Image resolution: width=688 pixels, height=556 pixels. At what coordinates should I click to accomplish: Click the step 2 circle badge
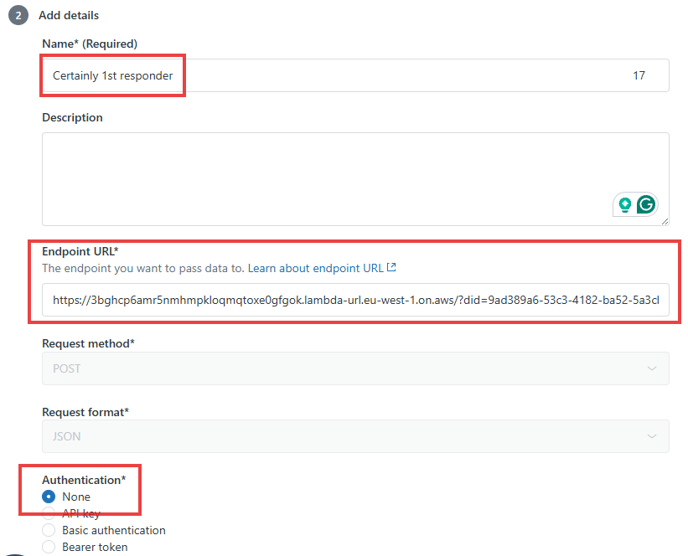click(x=18, y=15)
